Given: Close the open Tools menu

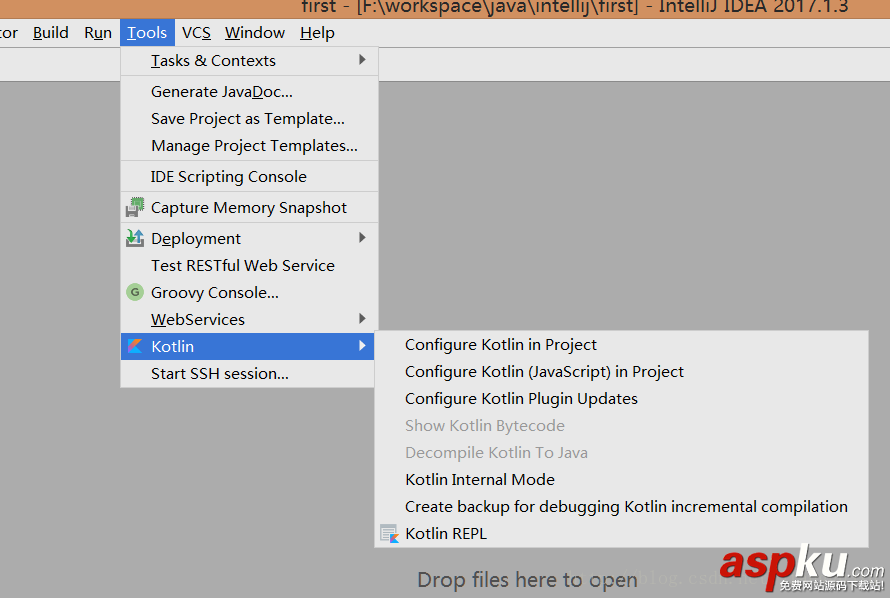Looking at the screenshot, I should point(147,33).
